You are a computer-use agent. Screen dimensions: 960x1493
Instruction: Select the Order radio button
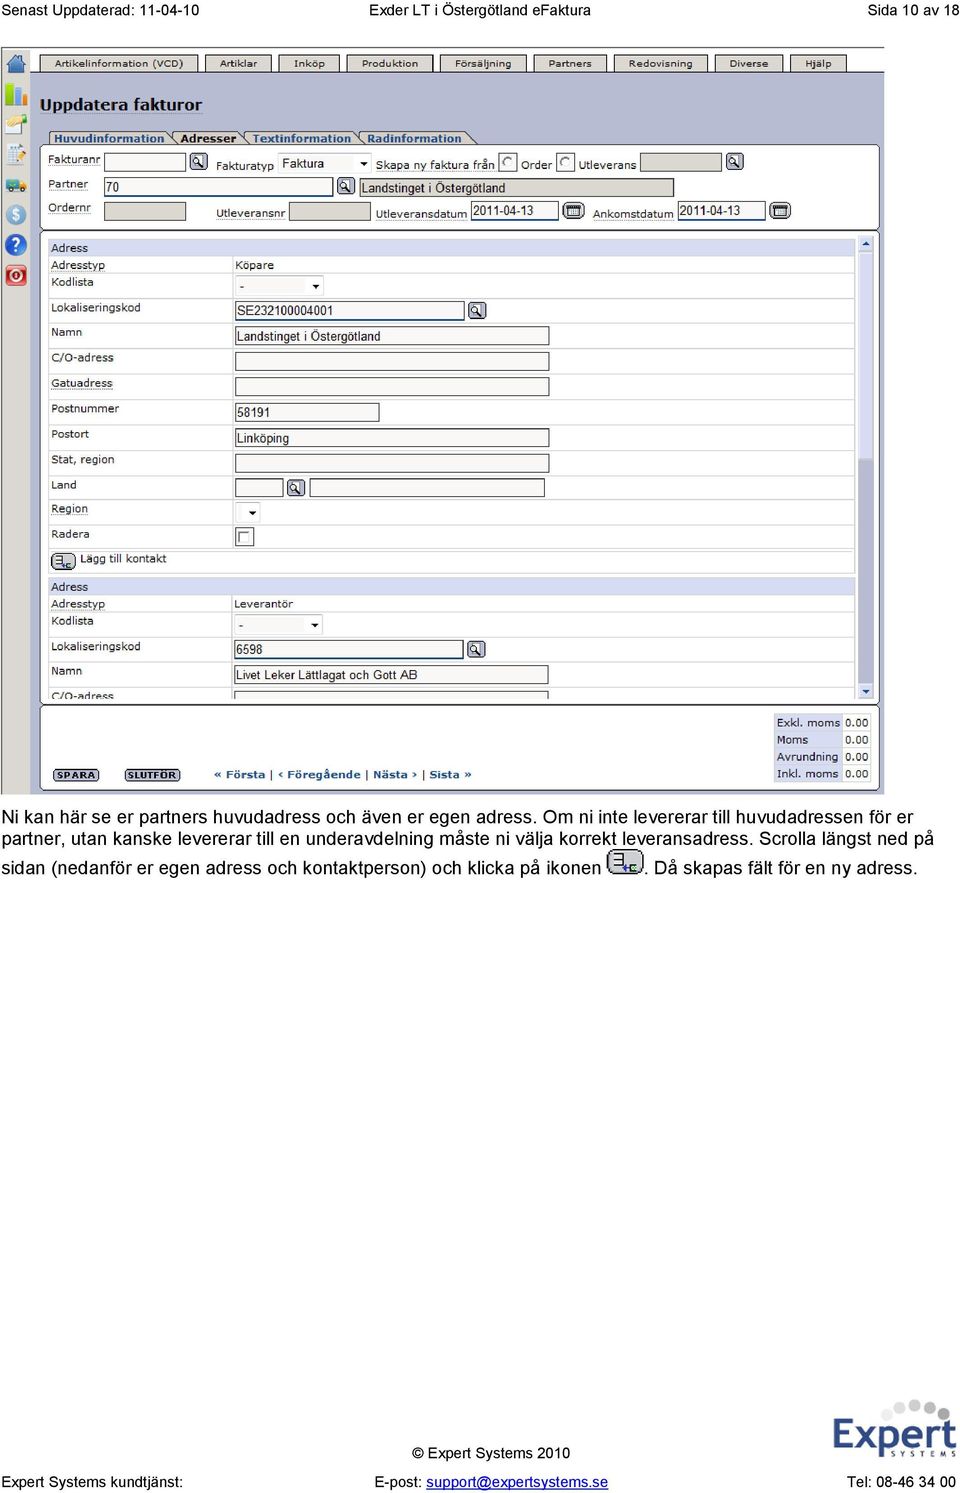coord(508,162)
